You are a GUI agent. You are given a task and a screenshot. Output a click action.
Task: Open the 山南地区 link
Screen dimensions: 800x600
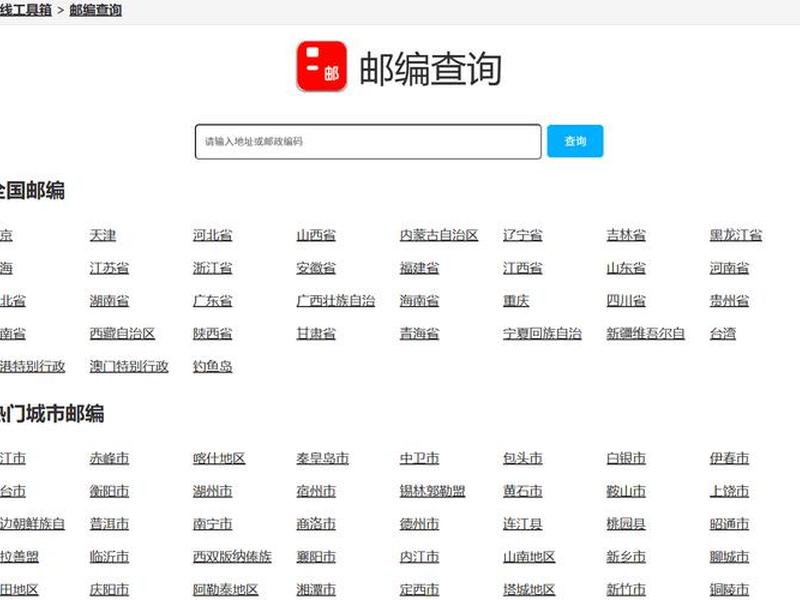529,556
